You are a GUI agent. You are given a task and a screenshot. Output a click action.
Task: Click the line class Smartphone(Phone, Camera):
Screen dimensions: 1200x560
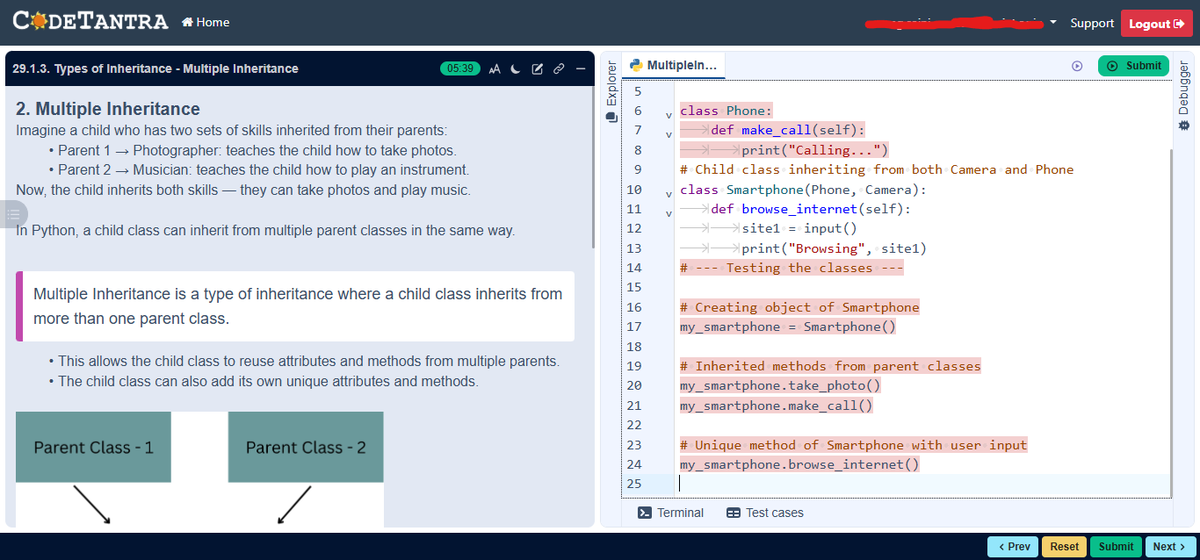click(803, 190)
